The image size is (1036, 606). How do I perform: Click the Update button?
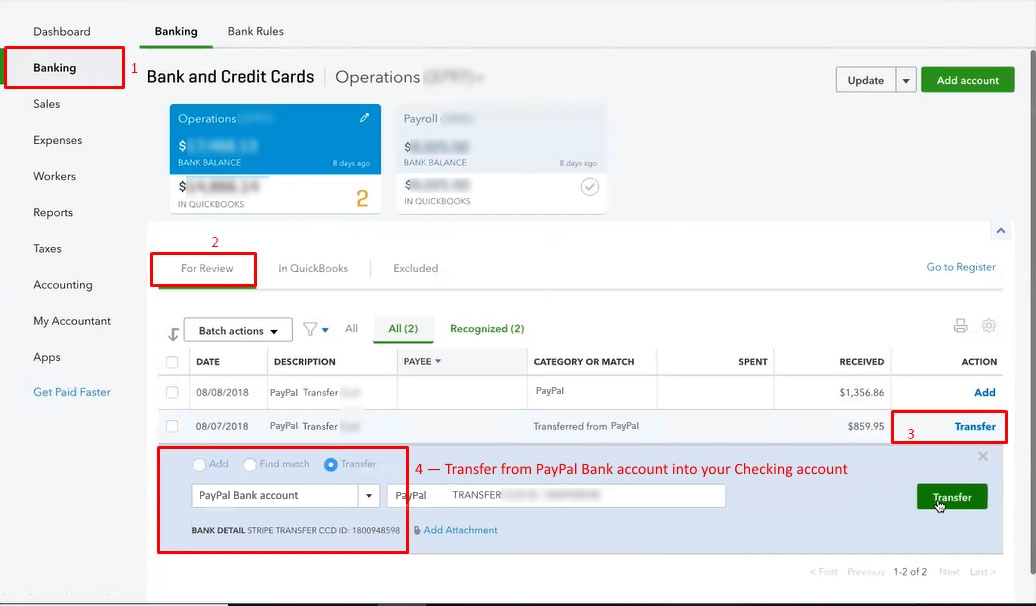point(866,80)
